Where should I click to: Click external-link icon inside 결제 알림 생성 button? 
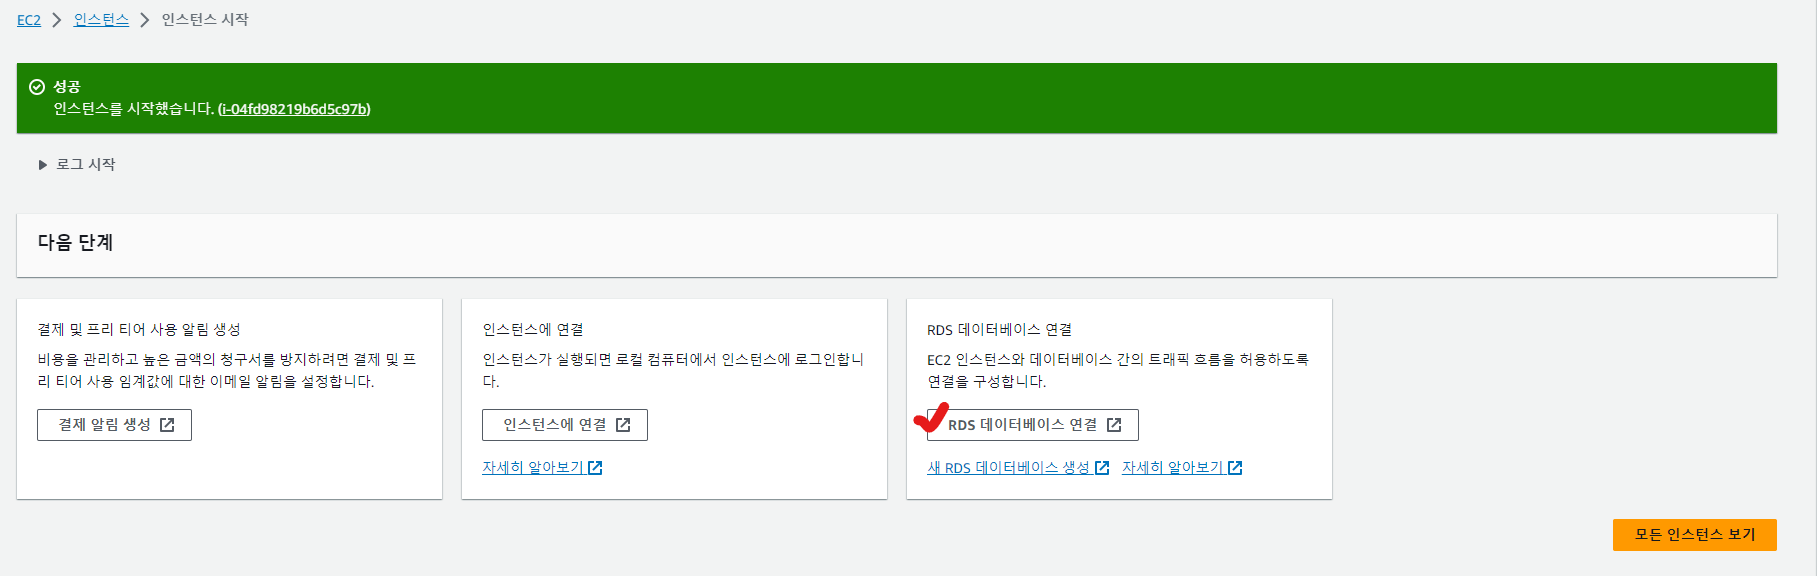point(167,425)
